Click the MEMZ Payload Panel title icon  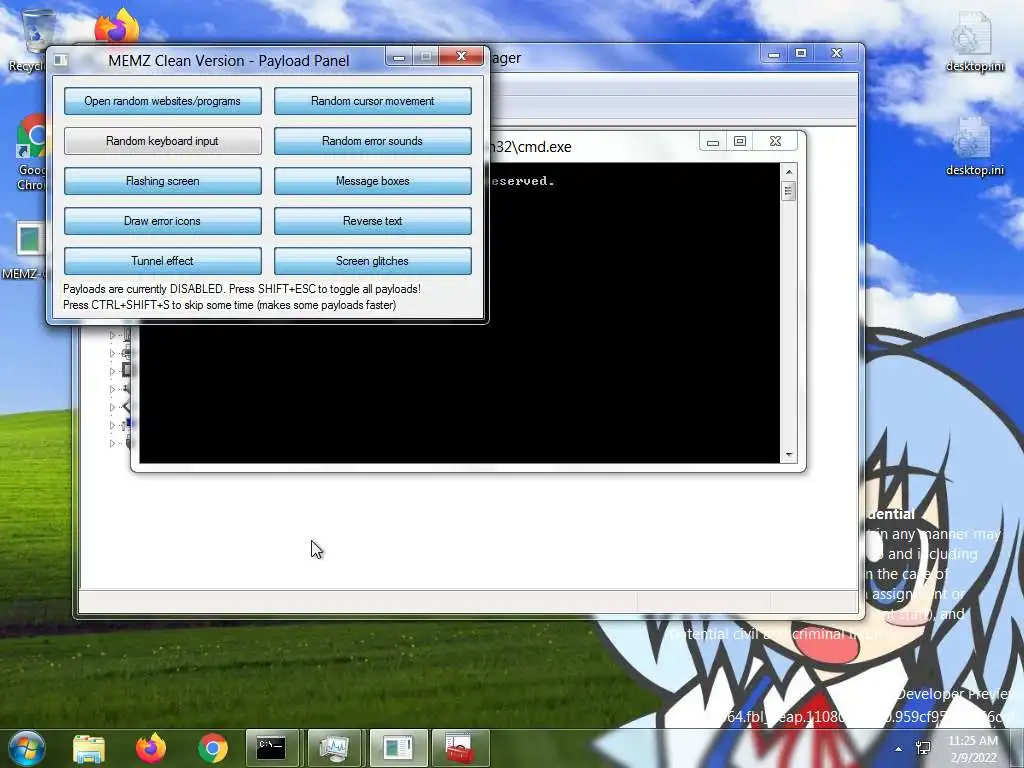[x=61, y=60]
